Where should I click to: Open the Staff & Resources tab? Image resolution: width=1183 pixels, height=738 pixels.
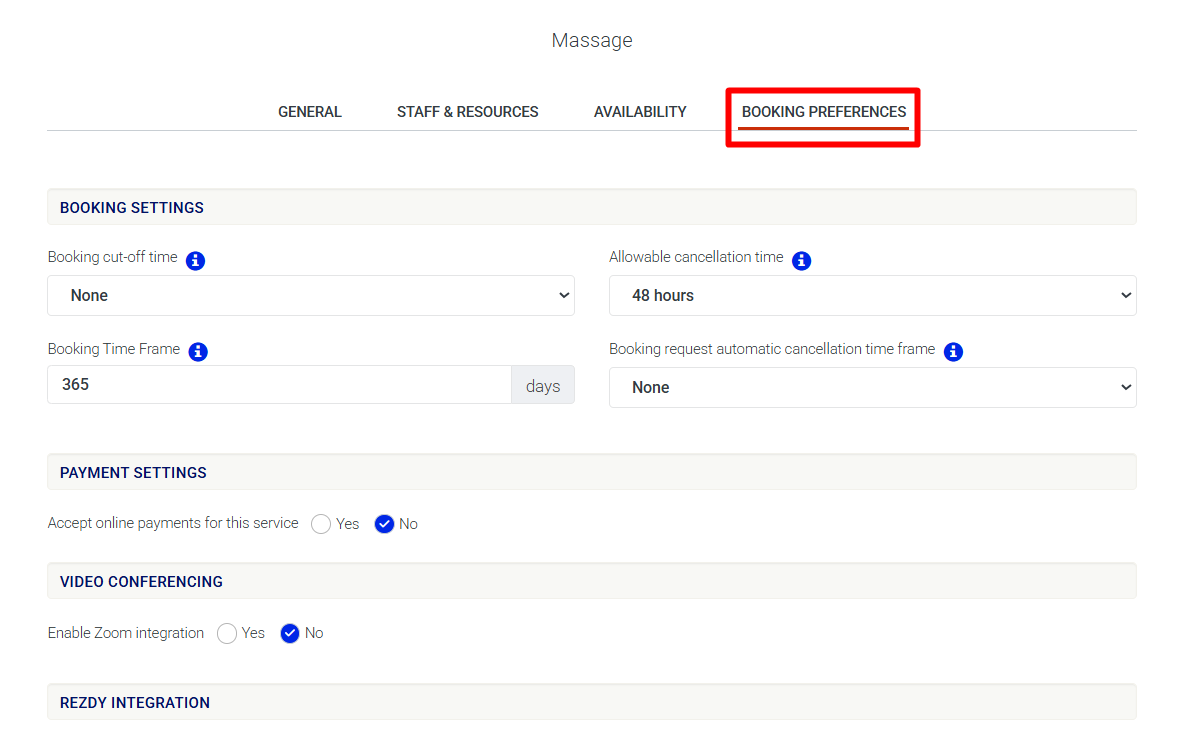(x=467, y=112)
